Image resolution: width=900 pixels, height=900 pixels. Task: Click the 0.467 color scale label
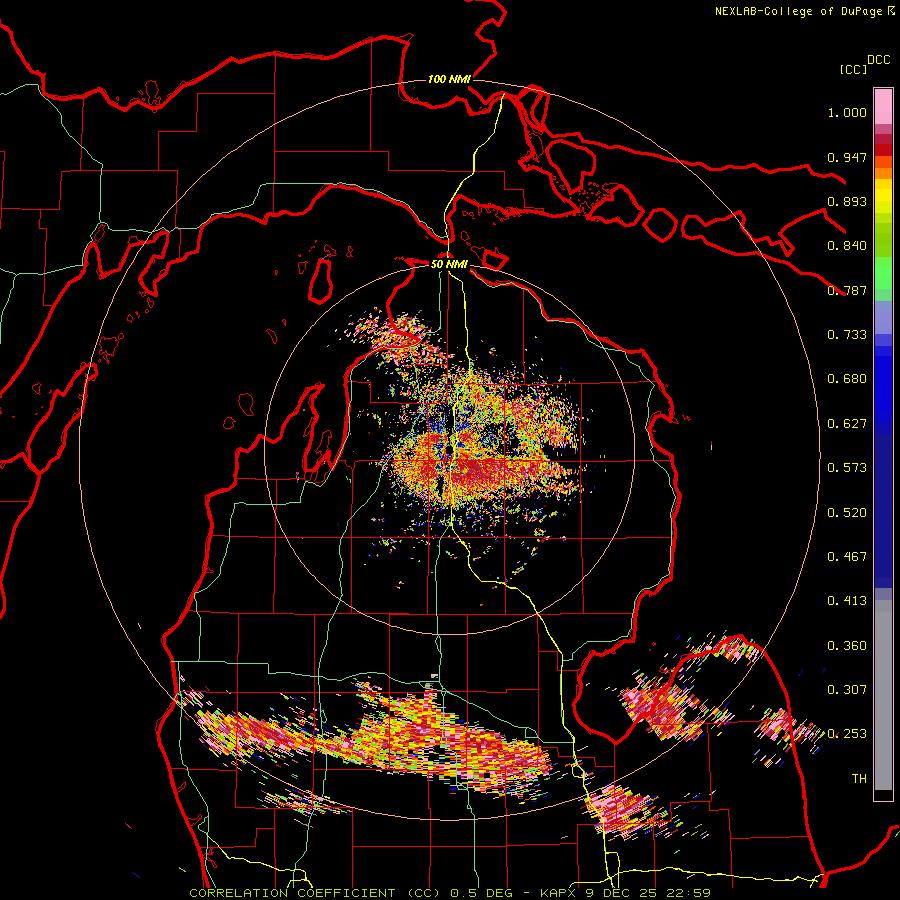[847, 557]
